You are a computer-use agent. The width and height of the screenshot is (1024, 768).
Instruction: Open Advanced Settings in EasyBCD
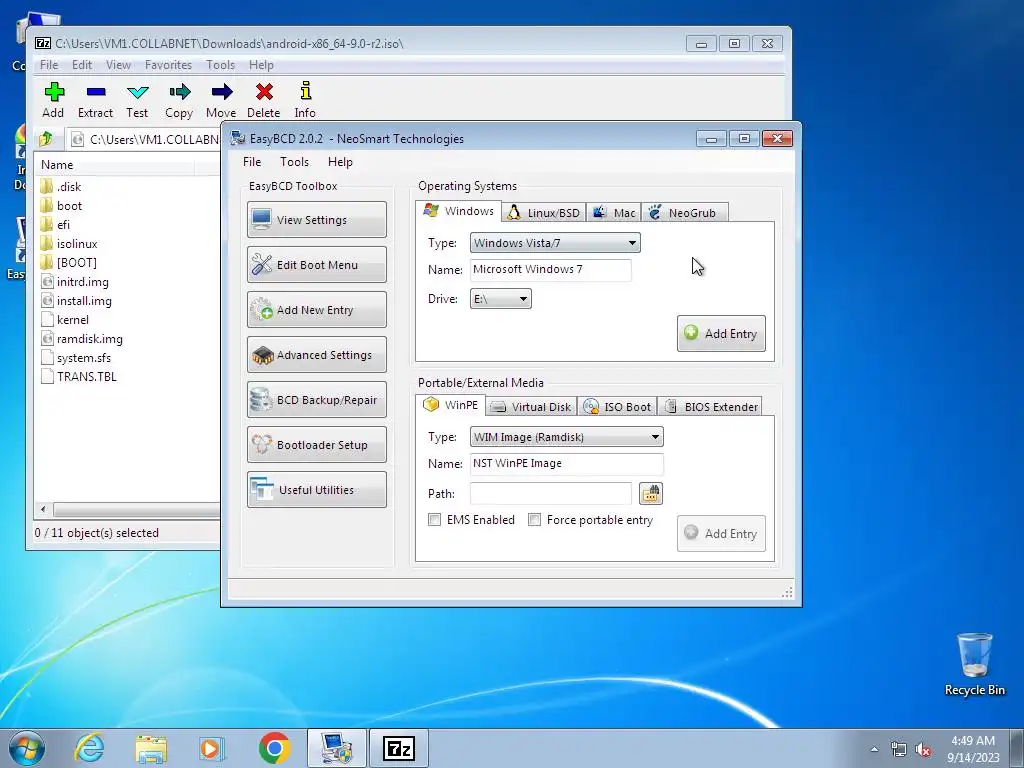317,355
